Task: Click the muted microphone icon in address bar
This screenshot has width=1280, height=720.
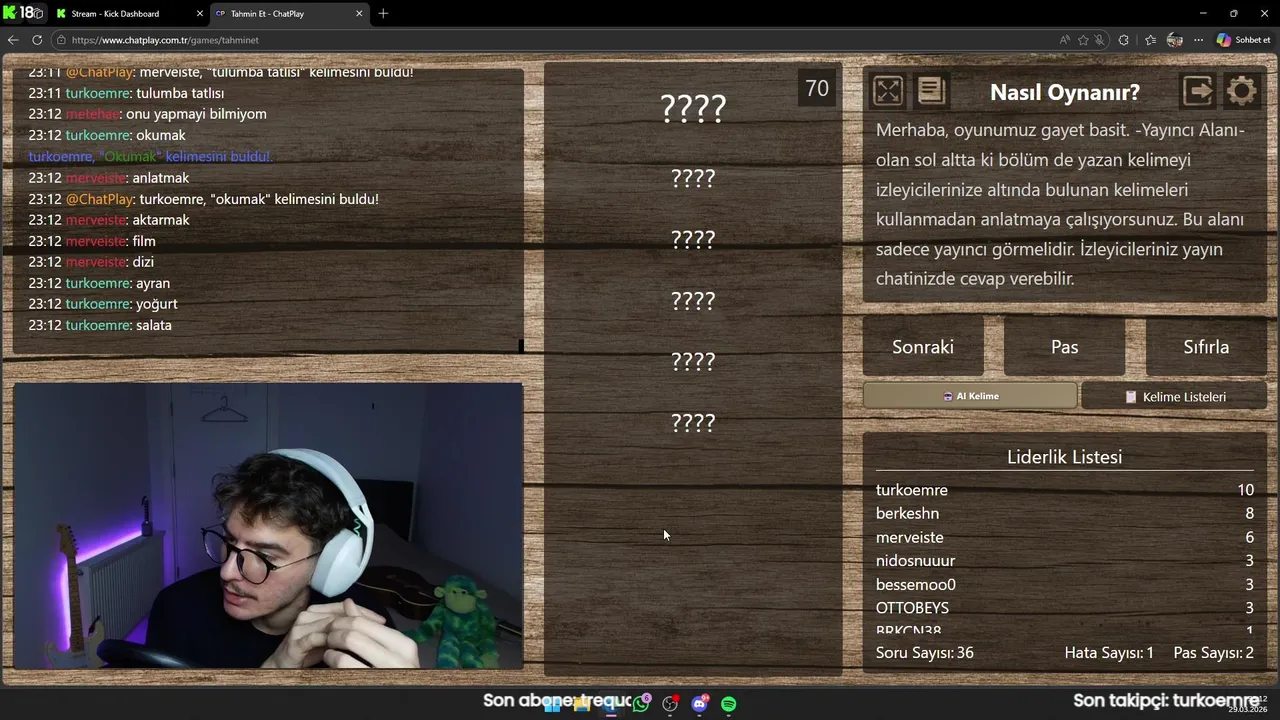Action: pyautogui.click(x=1100, y=40)
